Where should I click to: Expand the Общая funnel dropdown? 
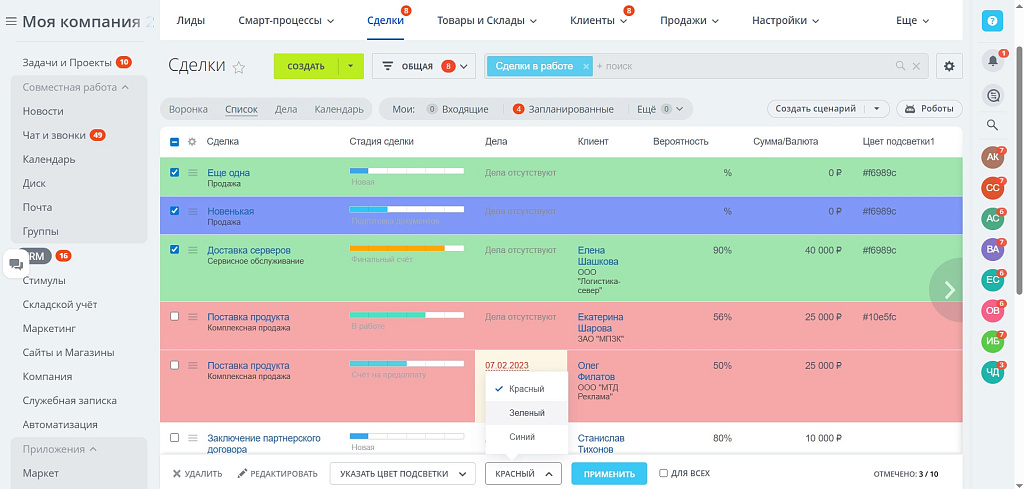point(464,66)
